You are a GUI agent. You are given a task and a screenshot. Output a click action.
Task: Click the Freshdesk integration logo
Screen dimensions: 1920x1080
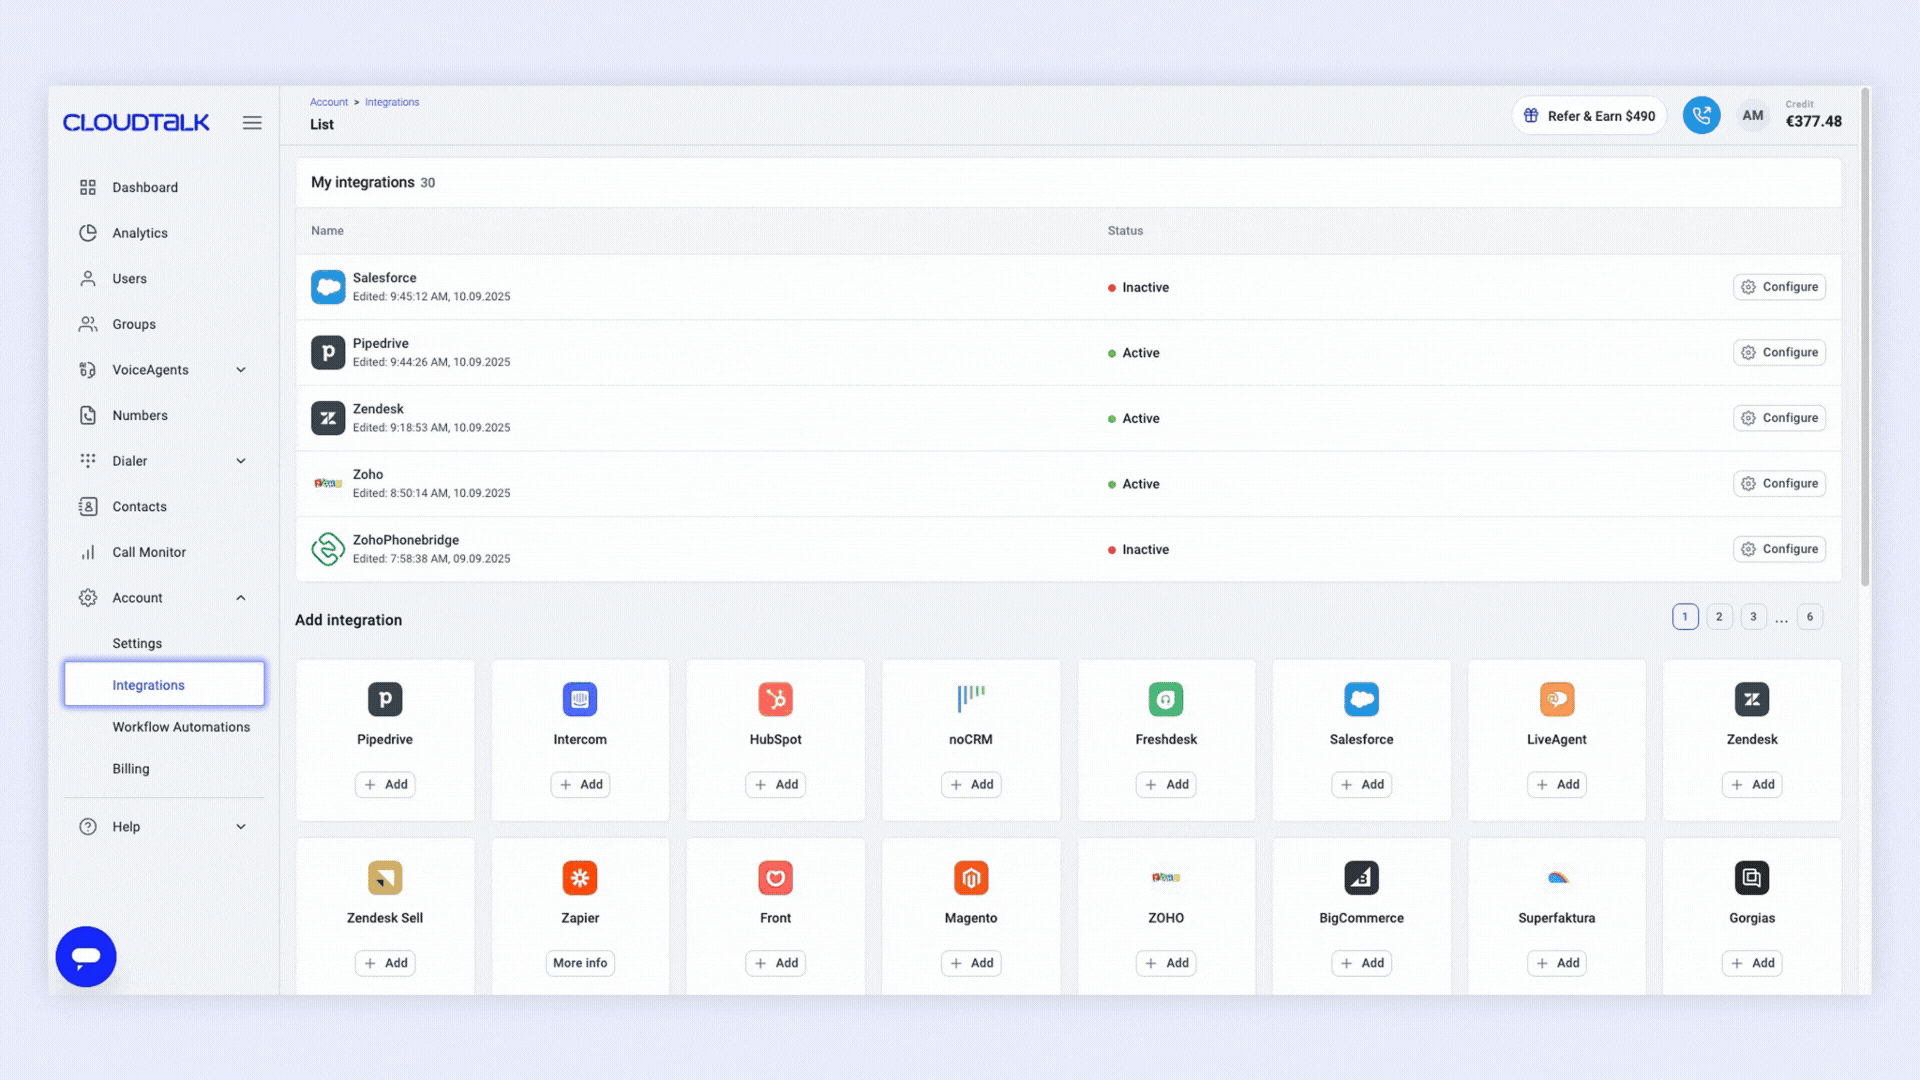(1166, 699)
